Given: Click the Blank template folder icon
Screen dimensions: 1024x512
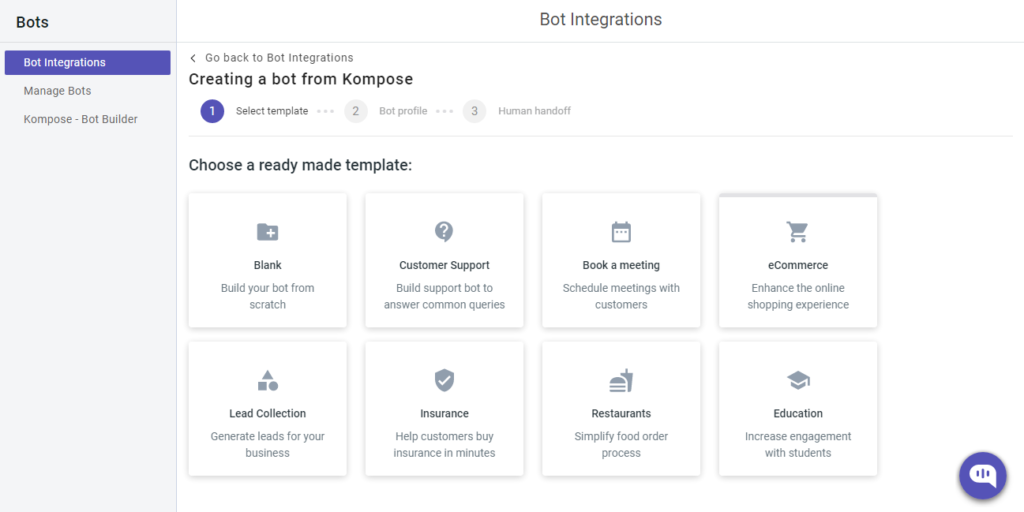Looking at the screenshot, I should click(x=268, y=232).
